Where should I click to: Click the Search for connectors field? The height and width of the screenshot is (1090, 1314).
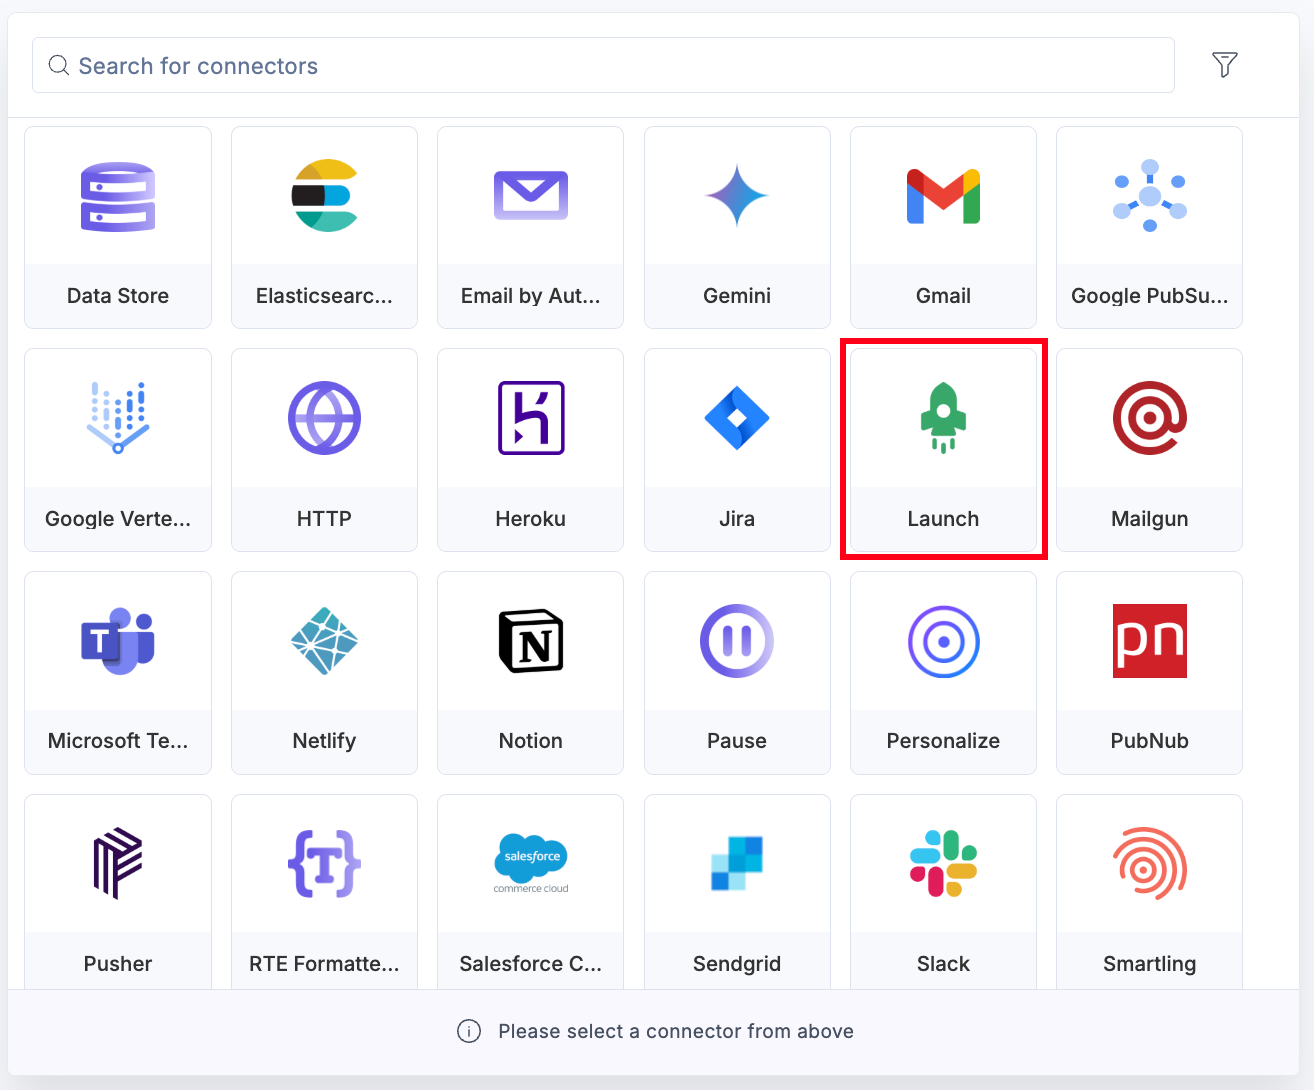click(x=603, y=65)
